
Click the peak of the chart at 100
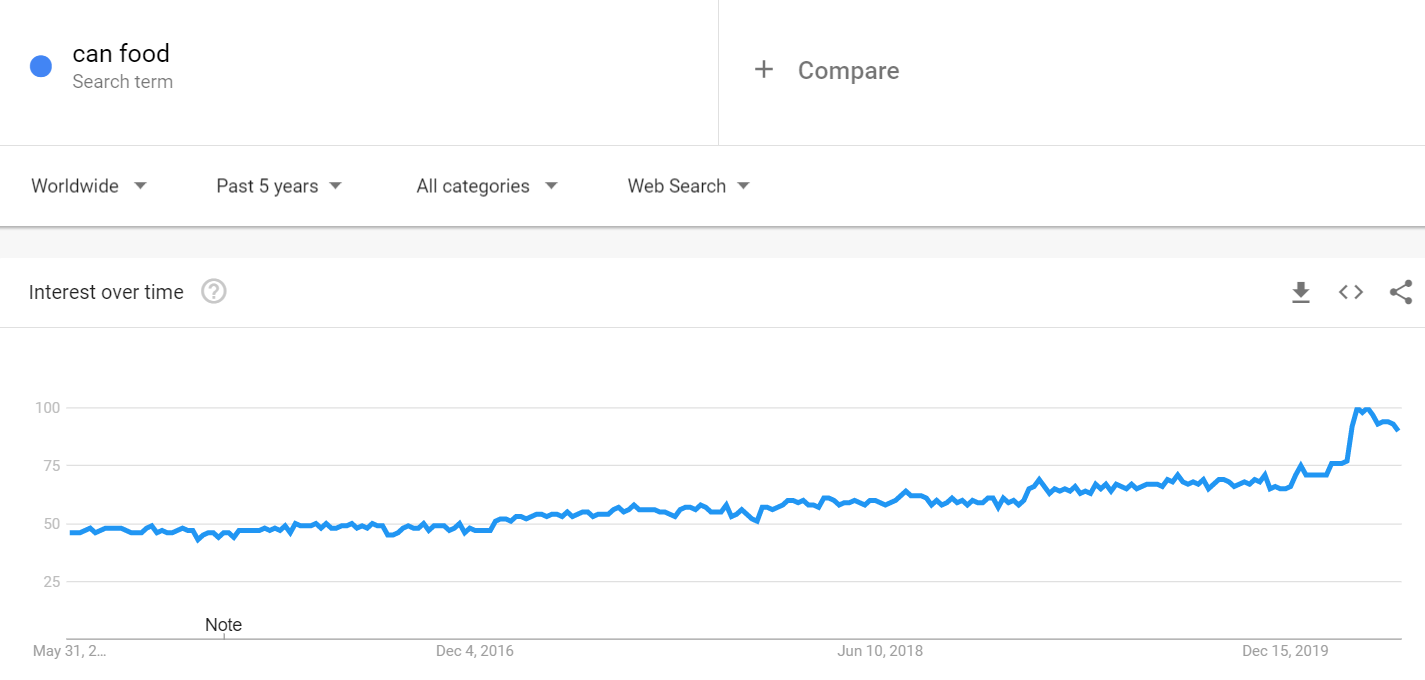point(1358,410)
